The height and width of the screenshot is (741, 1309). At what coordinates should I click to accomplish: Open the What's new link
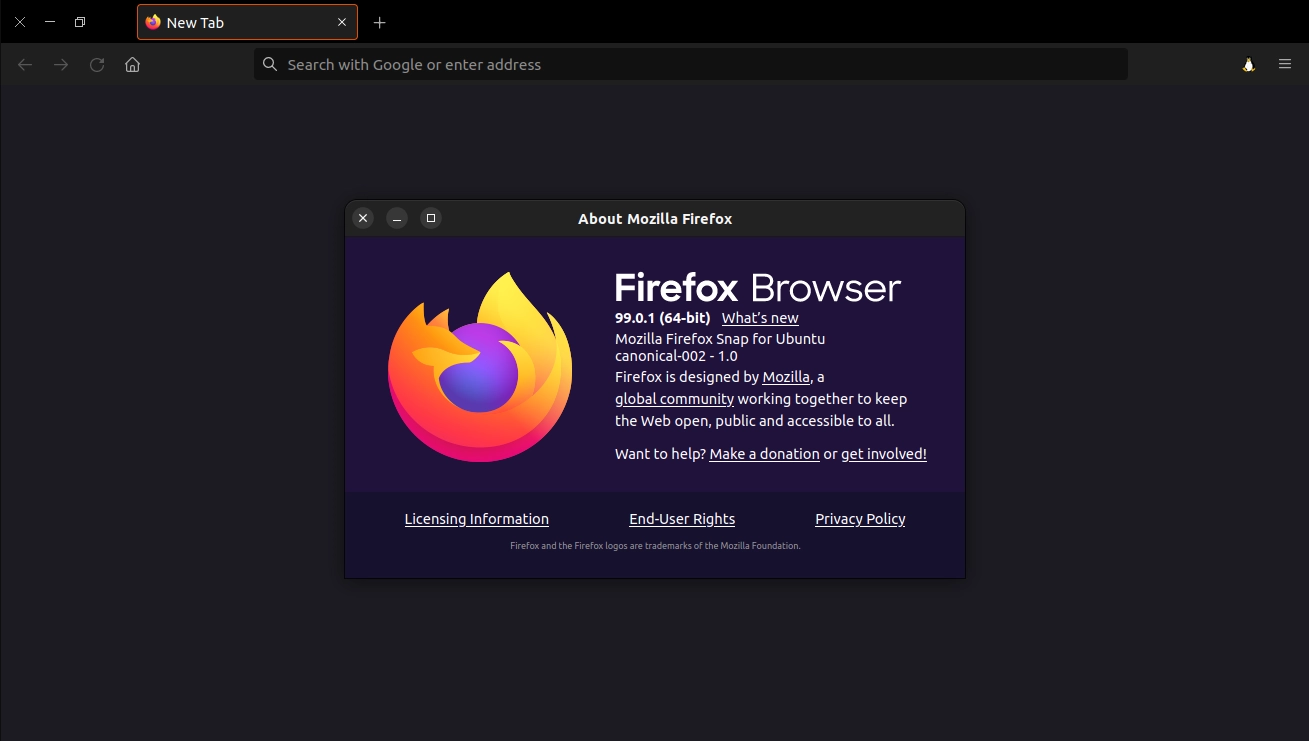click(760, 318)
